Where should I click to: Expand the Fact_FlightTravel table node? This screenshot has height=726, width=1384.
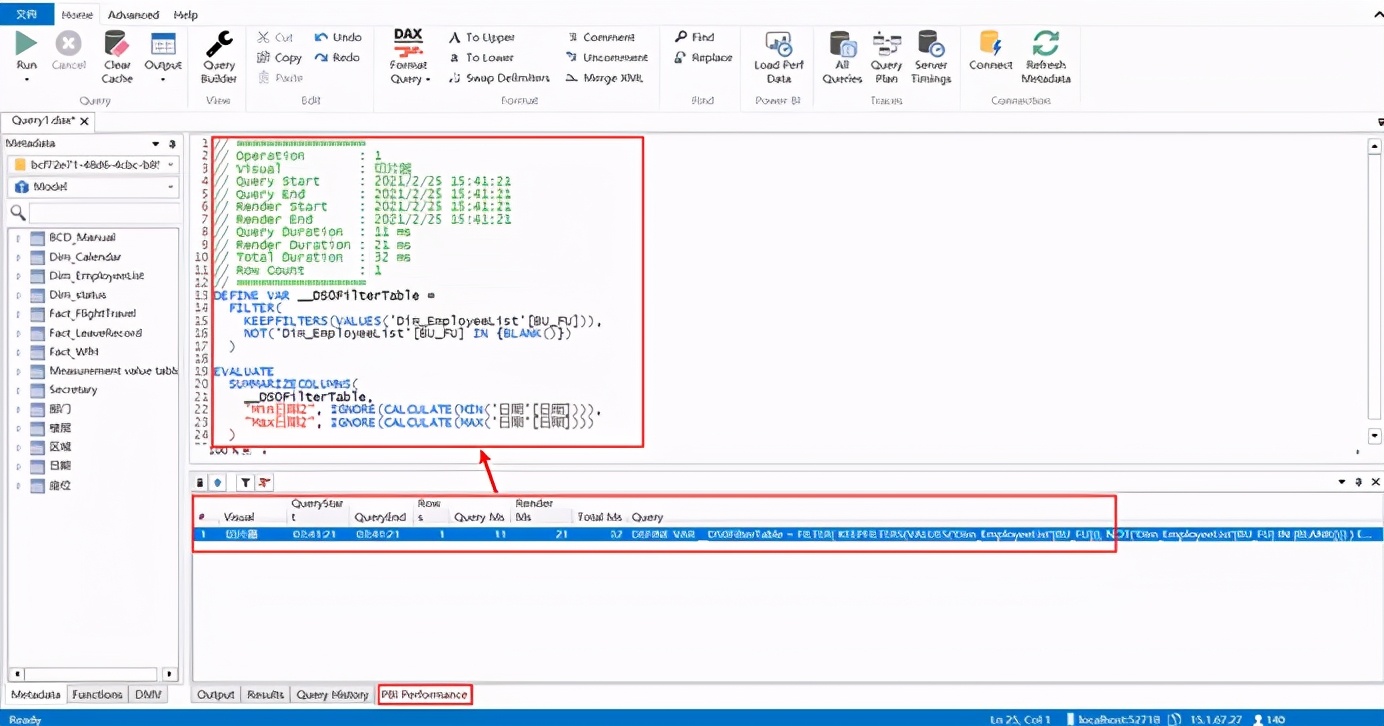pyautogui.click(x=18, y=314)
